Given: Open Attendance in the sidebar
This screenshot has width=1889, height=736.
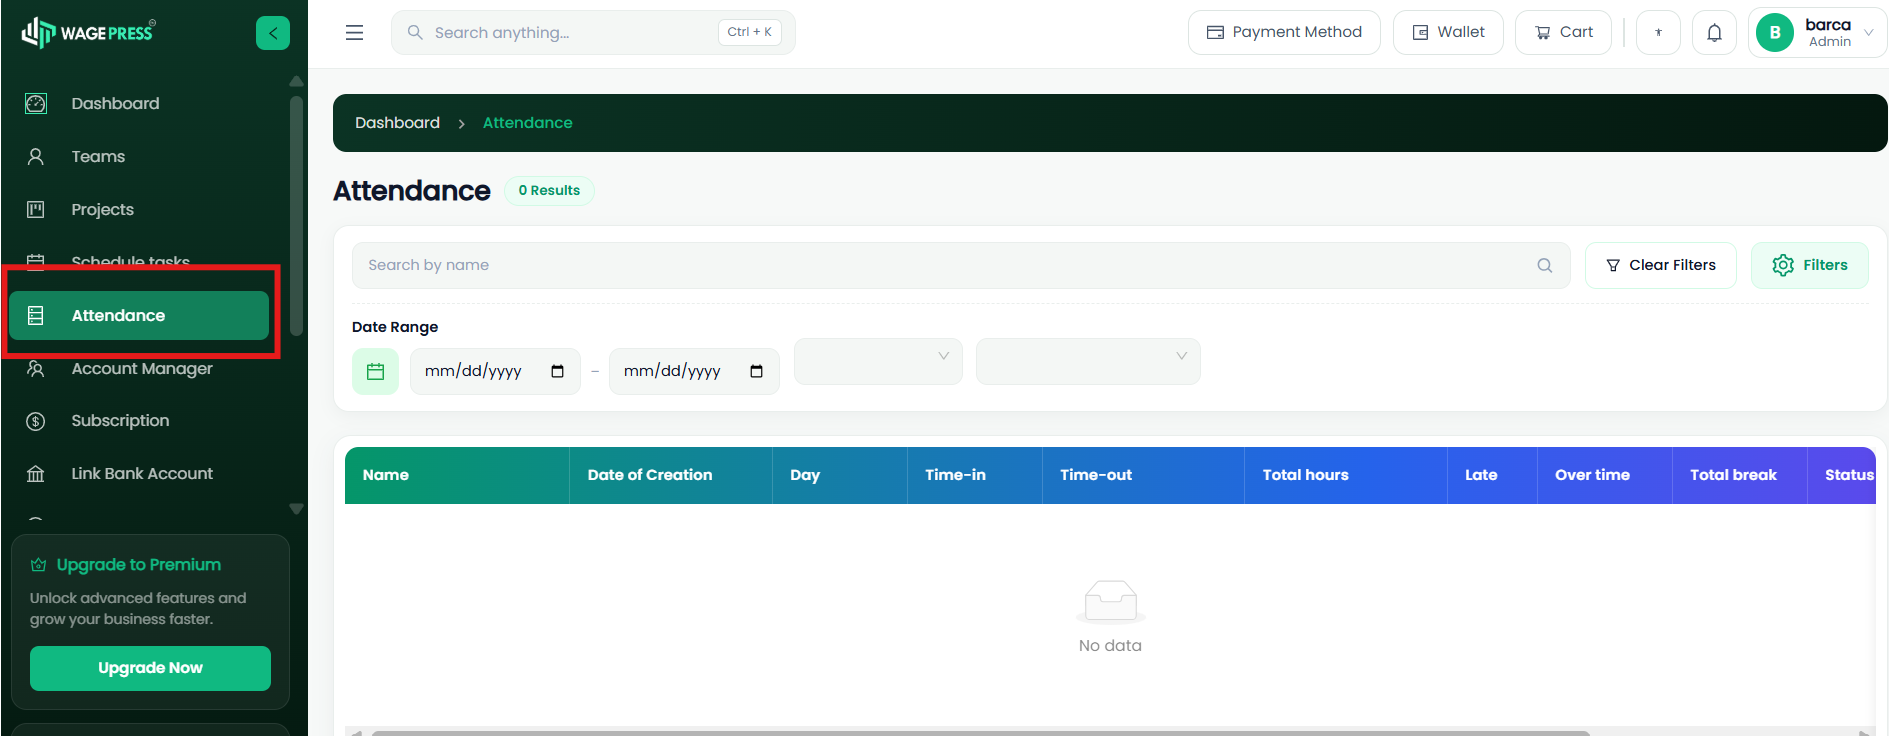Looking at the screenshot, I should click(x=139, y=316).
